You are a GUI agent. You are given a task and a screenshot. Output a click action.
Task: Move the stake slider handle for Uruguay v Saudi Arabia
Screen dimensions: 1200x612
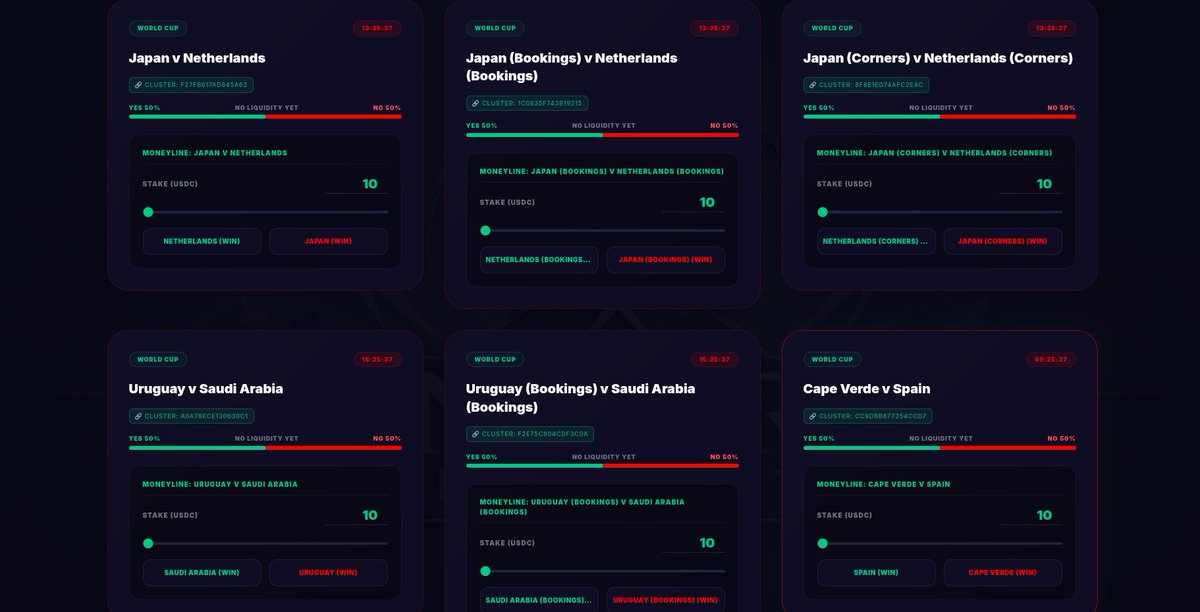tap(148, 543)
